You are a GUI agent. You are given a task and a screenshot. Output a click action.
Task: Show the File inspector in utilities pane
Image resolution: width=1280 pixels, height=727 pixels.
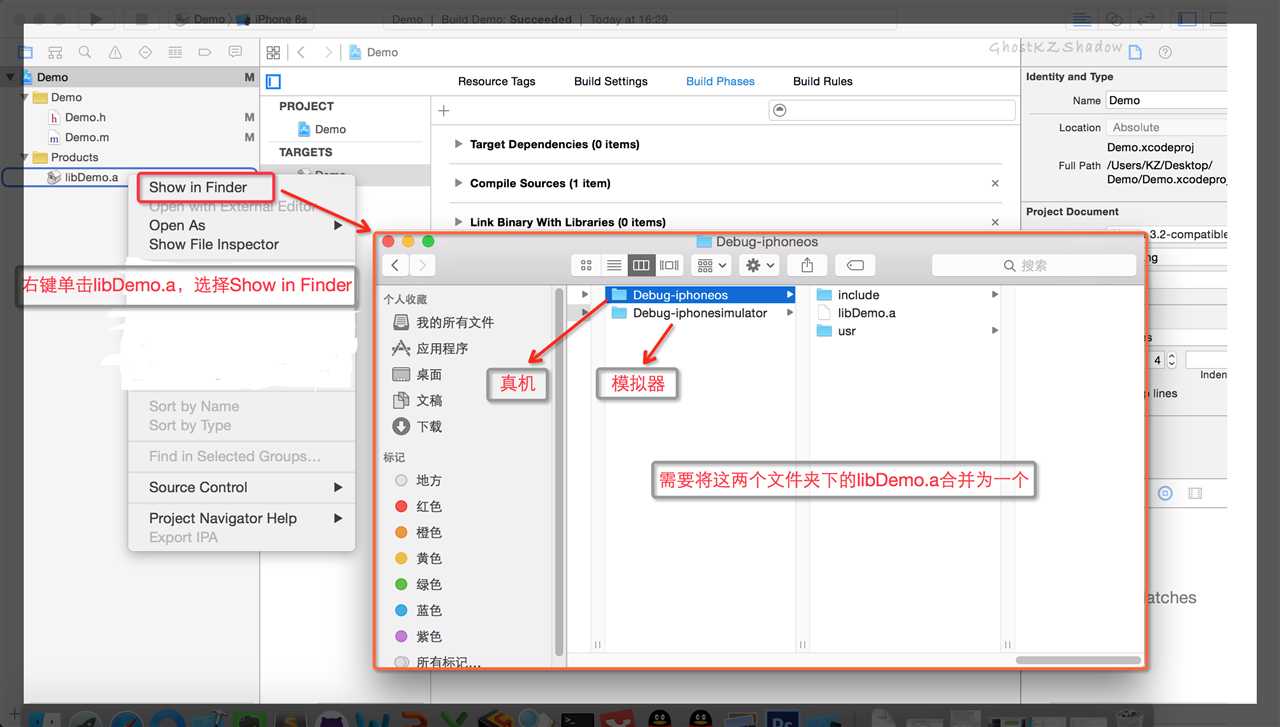(1134, 52)
